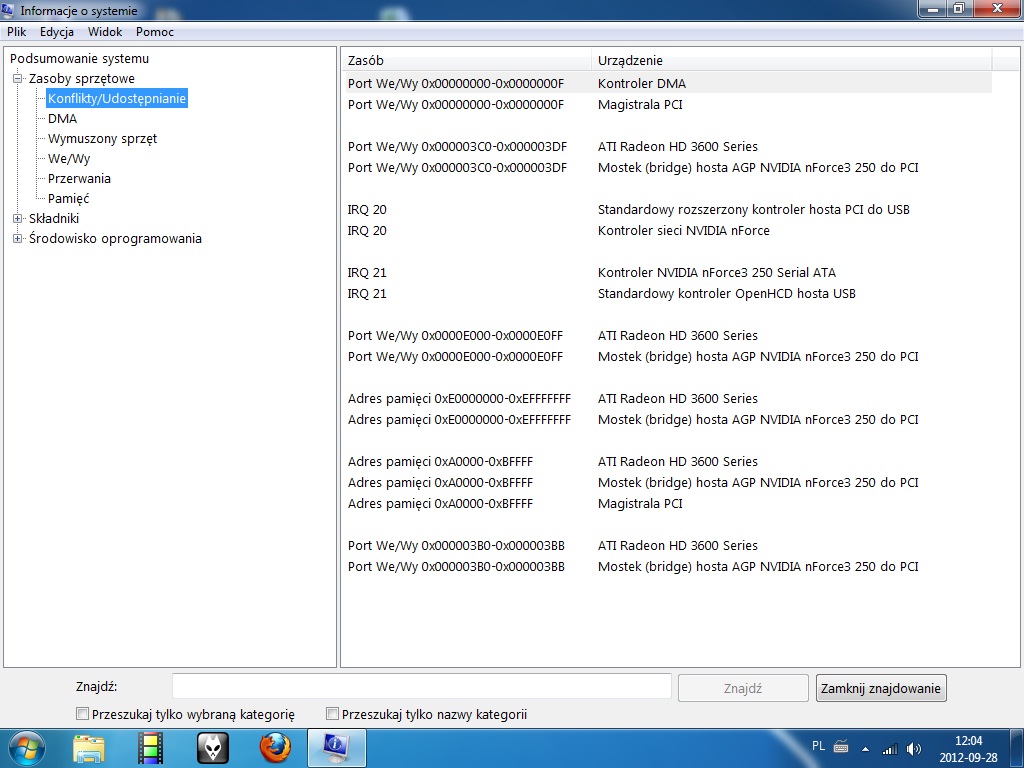Select IRQ 21 nForce3 250 Serial ATA row
This screenshot has height=768, width=1024.
[667, 272]
